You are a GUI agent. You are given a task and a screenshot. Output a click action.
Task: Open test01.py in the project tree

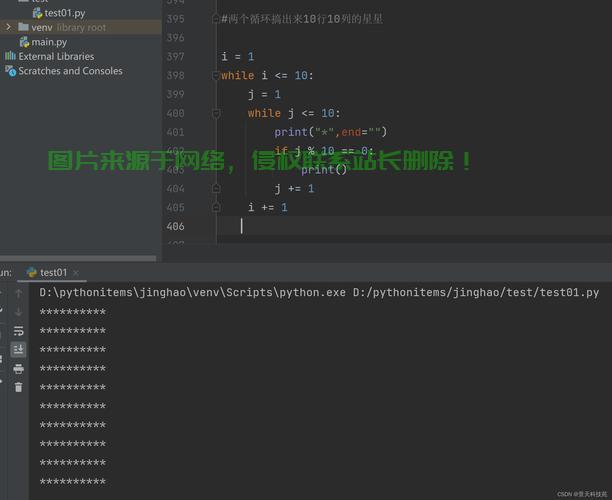point(63,13)
